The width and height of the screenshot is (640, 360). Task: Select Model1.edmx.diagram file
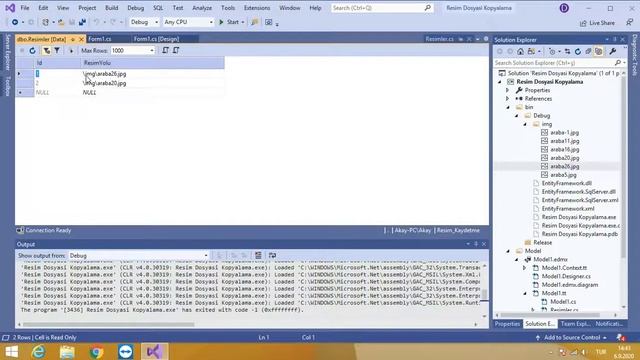coord(570,285)
